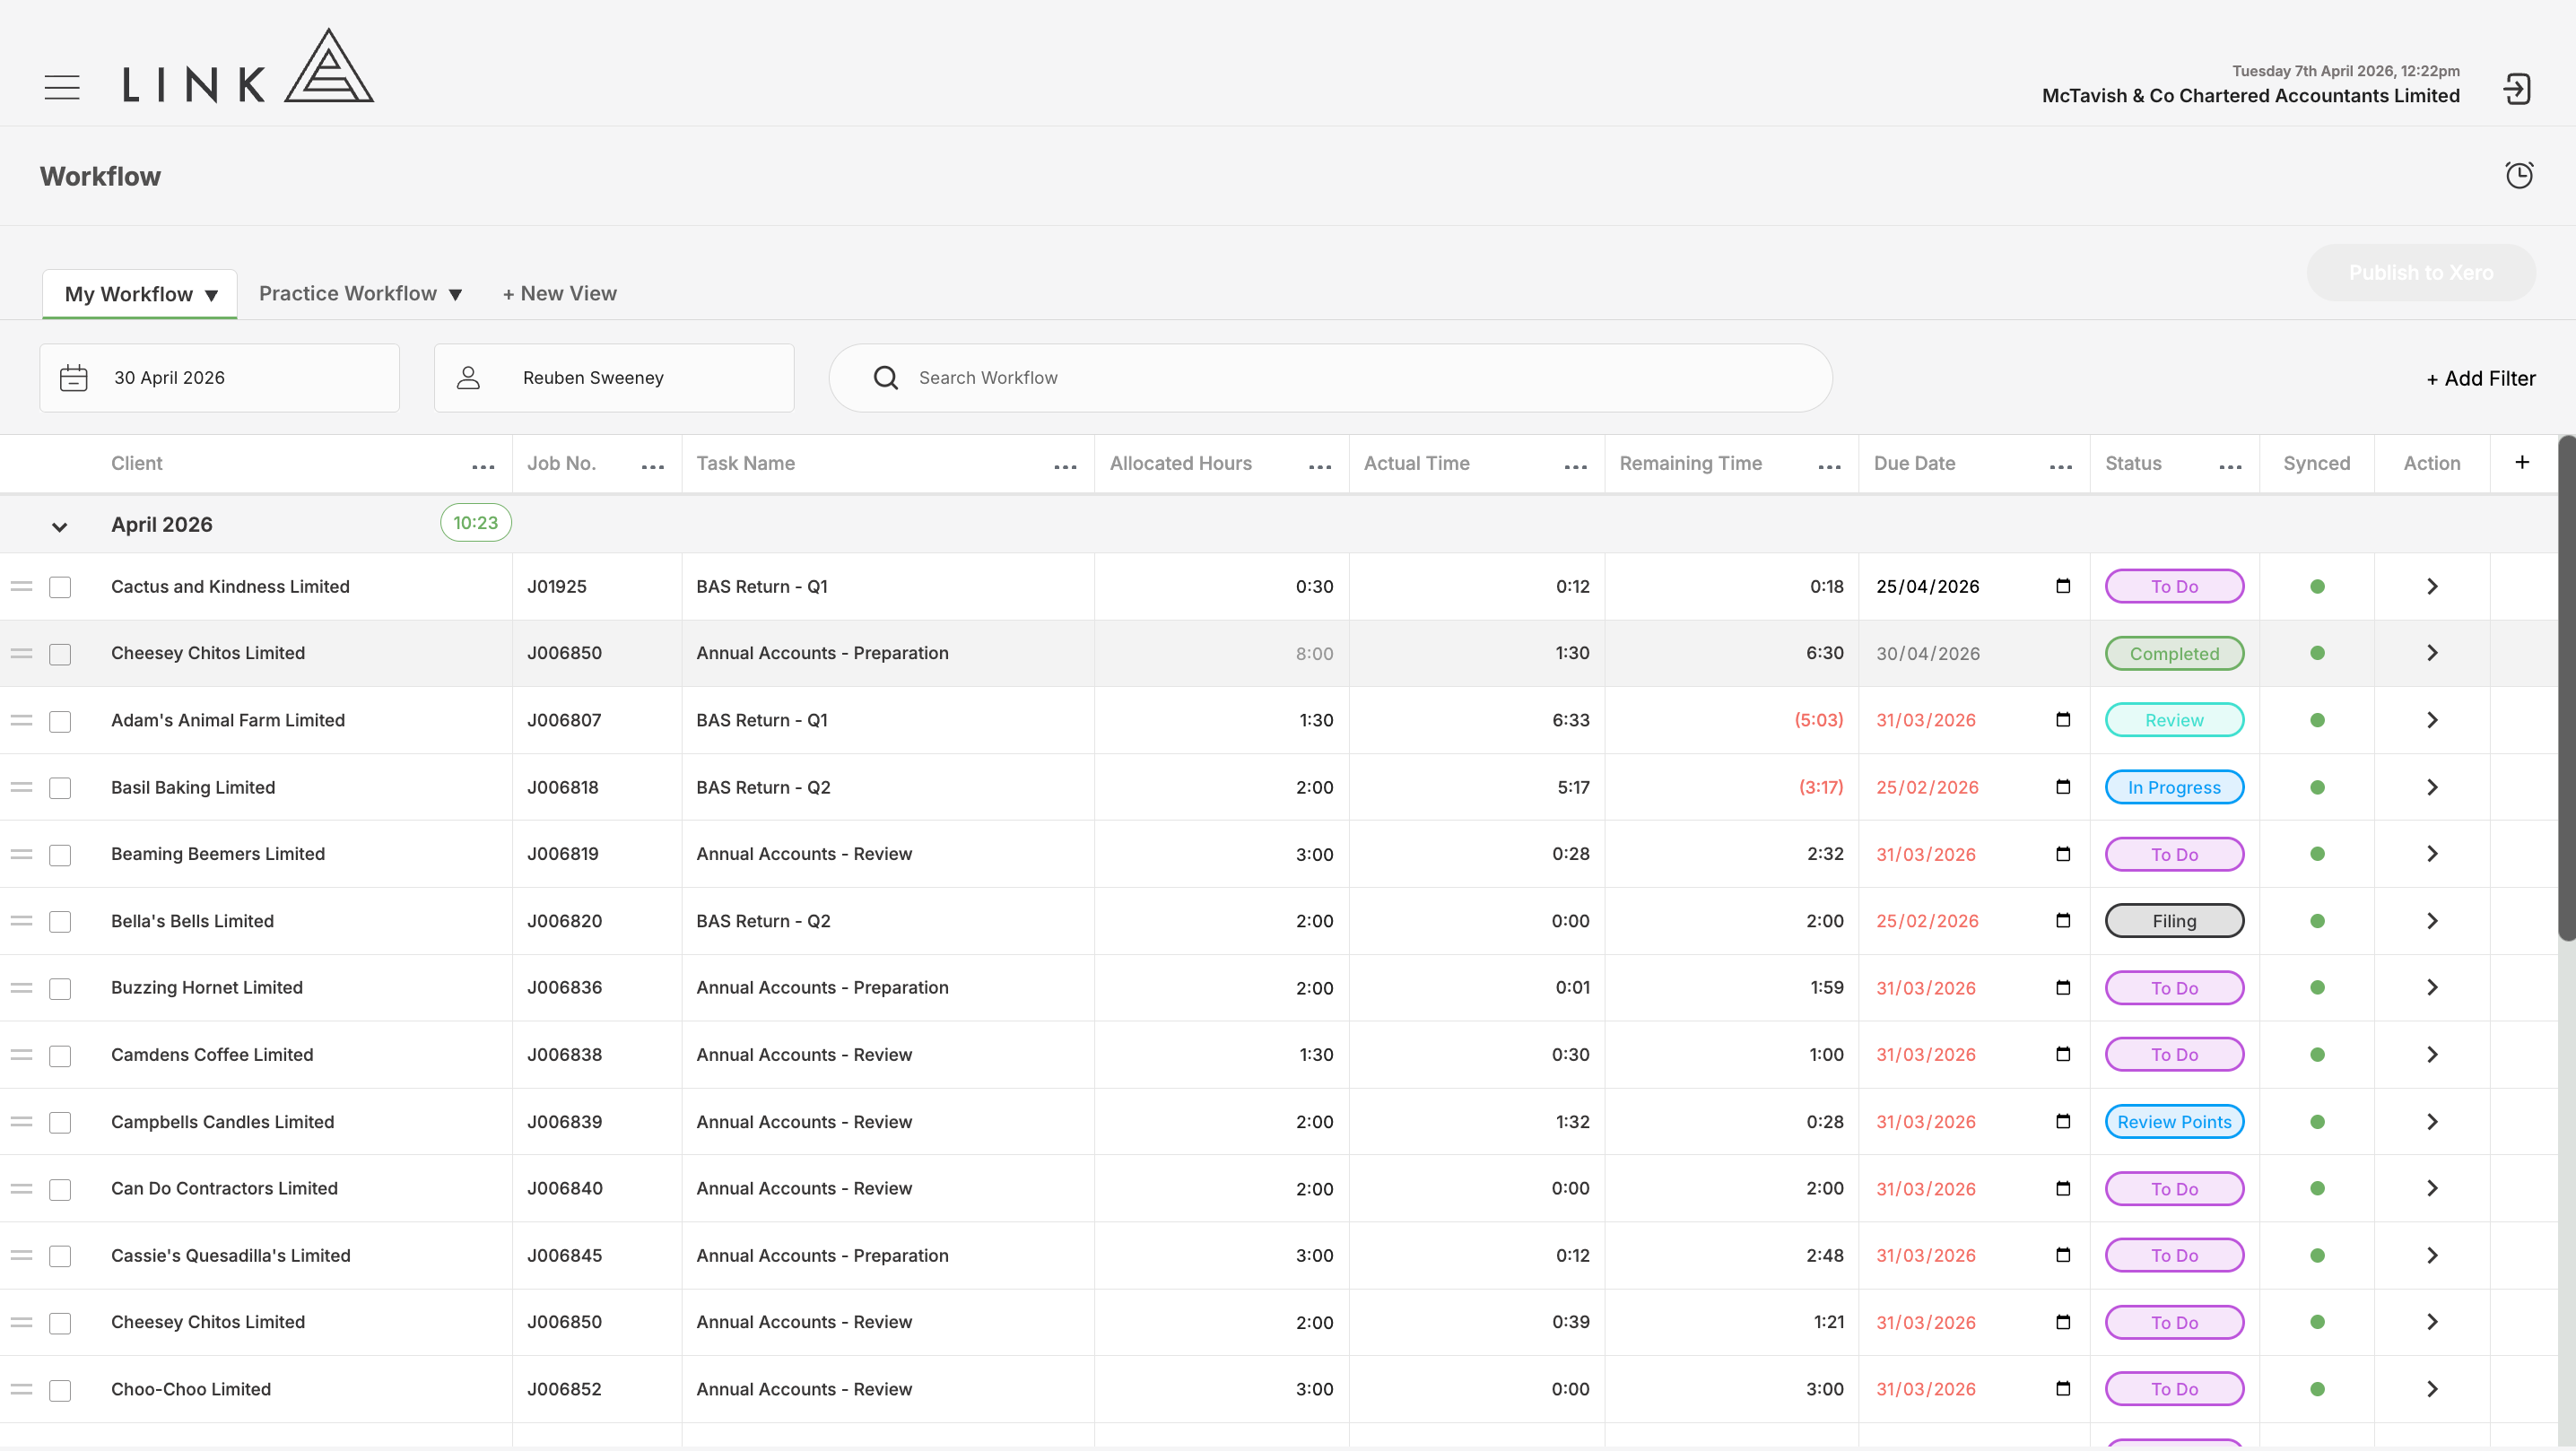
Task: Click the Action column header
Action: (x=2431, y=463)
